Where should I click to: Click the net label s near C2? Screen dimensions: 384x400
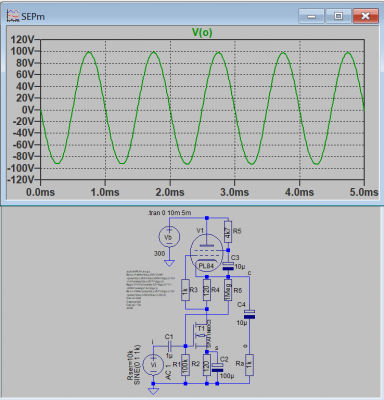217,348
